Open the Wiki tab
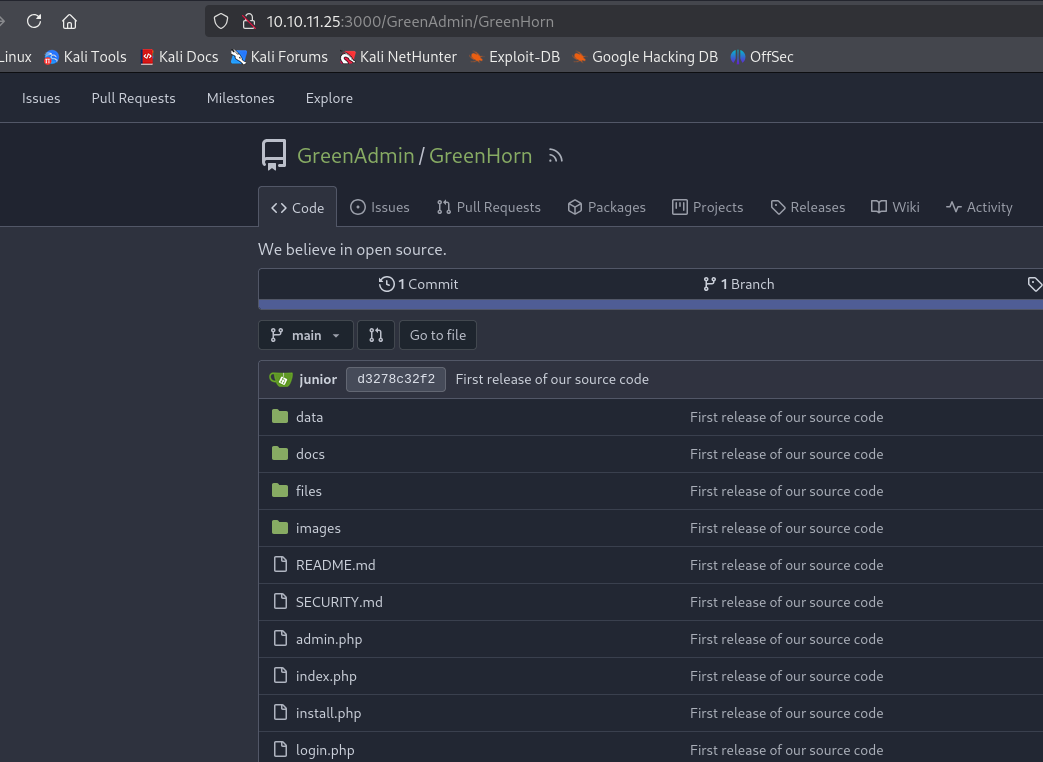The image size is (1043, 762). (x=895, y=207)
